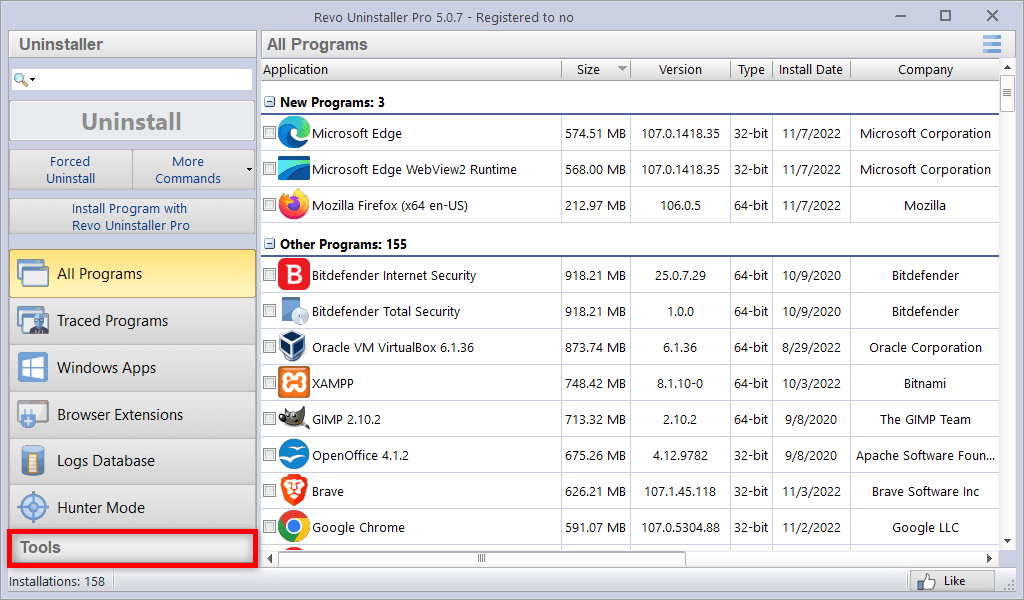Check the Bitdefender Internet Security checkbox
This screenshot has width=1024, height=600.
(269, 274)
